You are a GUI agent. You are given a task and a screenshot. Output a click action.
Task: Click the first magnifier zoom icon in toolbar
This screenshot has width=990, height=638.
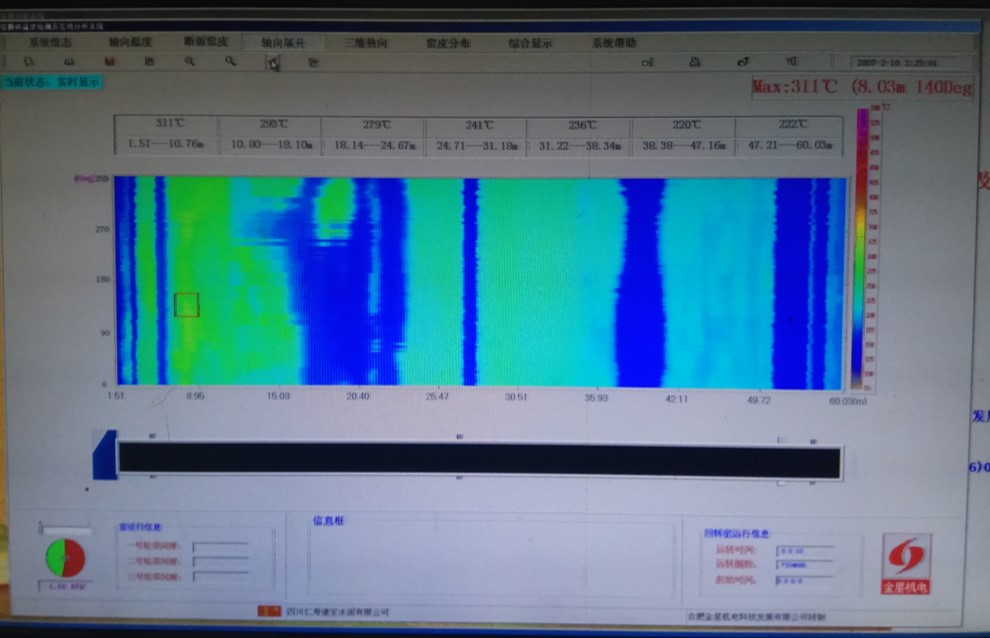pyautogui.click(x=189, y=62)
